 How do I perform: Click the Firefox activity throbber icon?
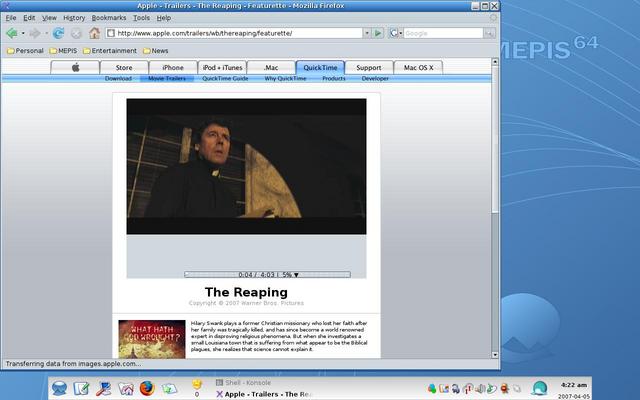[x=493, y=18]
